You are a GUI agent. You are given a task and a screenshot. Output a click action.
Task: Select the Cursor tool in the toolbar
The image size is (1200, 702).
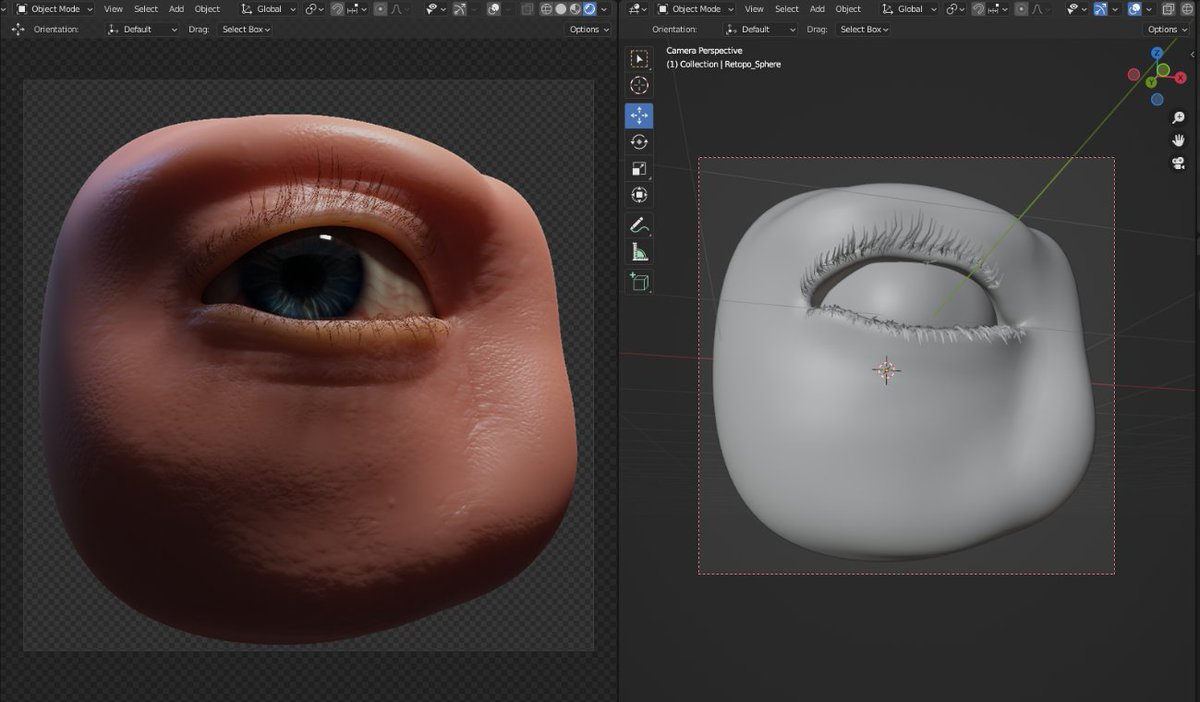(x=638, y=85)
